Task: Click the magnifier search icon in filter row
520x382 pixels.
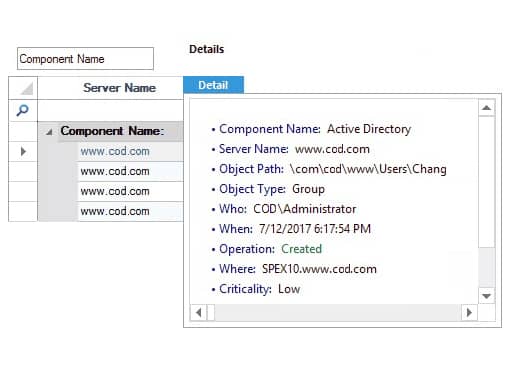Action: [23, 110]
